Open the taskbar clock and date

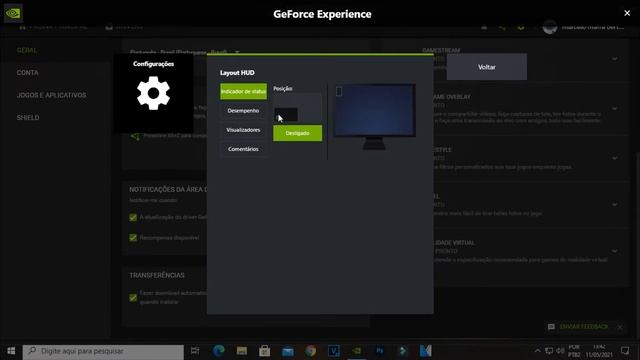click(599, 351)
